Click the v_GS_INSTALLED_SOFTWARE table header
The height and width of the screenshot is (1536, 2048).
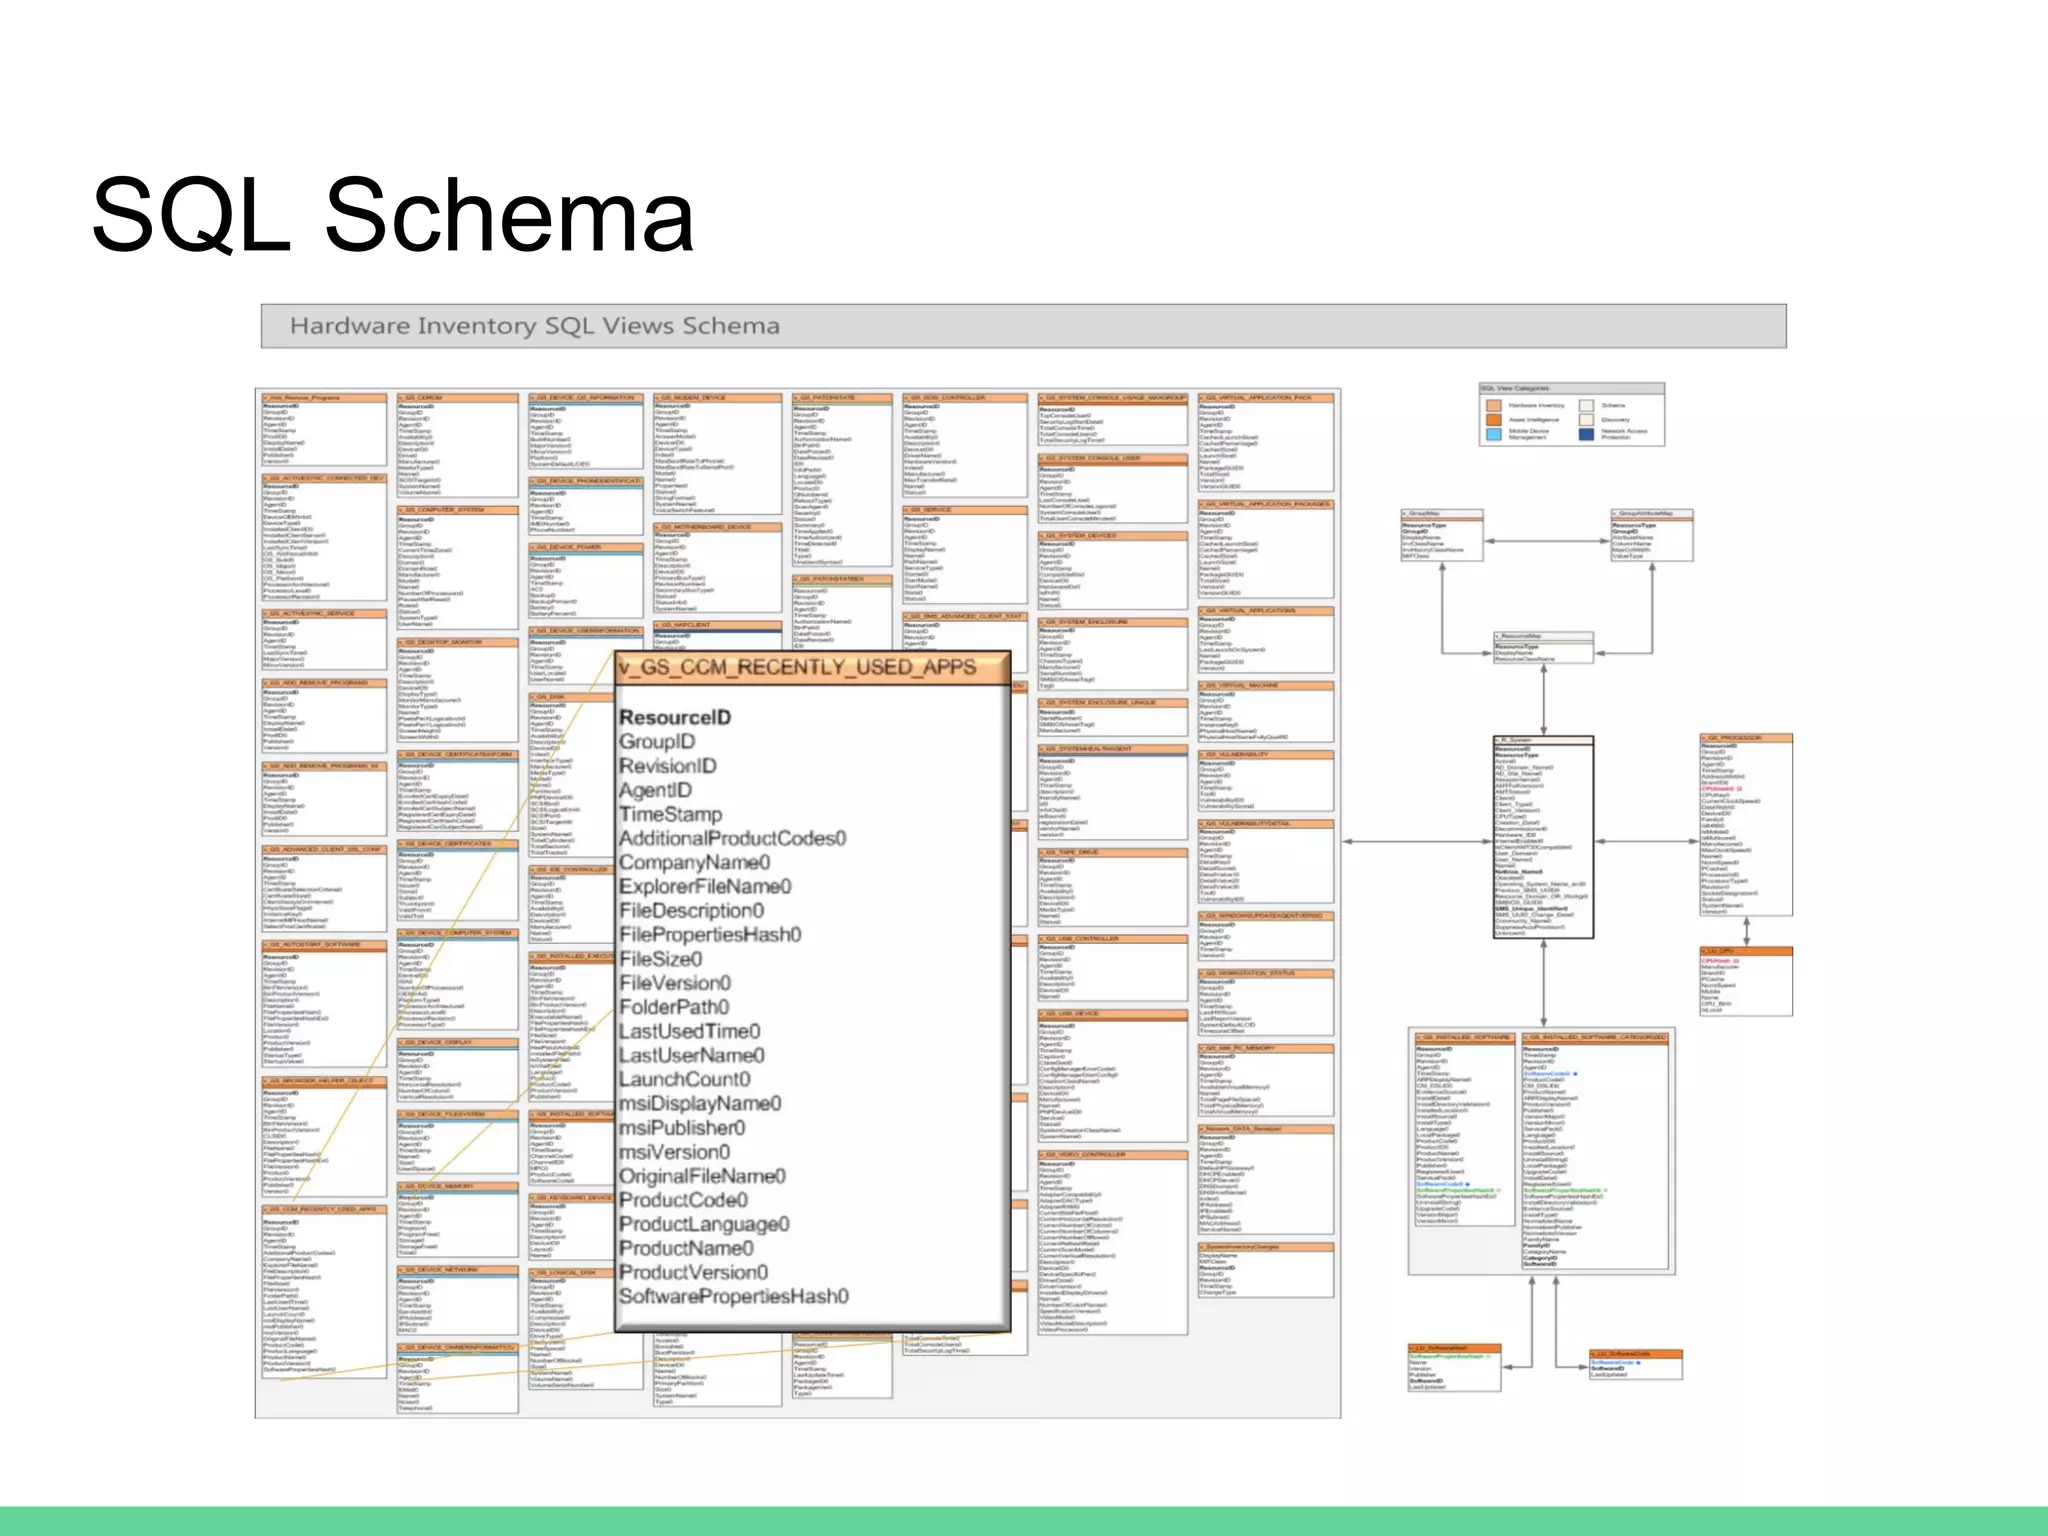(x=1465, y=1038)
